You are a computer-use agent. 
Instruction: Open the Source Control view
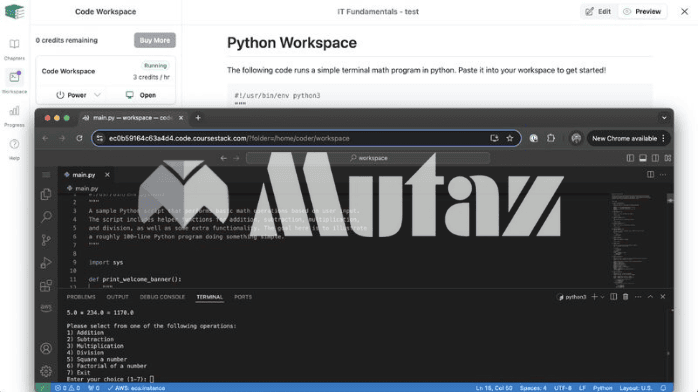point(46,240)
